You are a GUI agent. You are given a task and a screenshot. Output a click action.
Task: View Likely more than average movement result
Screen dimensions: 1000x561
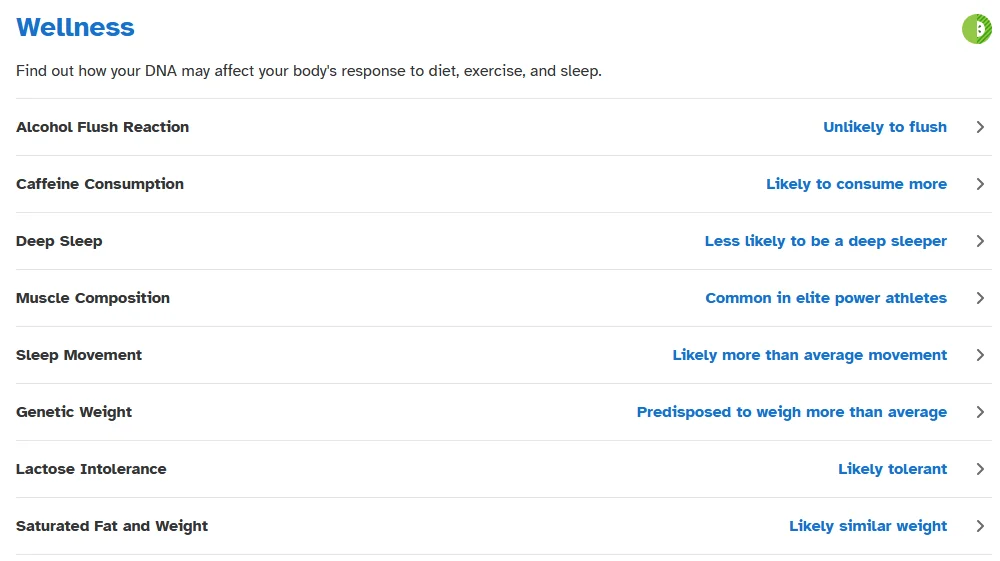pyautogui.click(x=809, y=355)
